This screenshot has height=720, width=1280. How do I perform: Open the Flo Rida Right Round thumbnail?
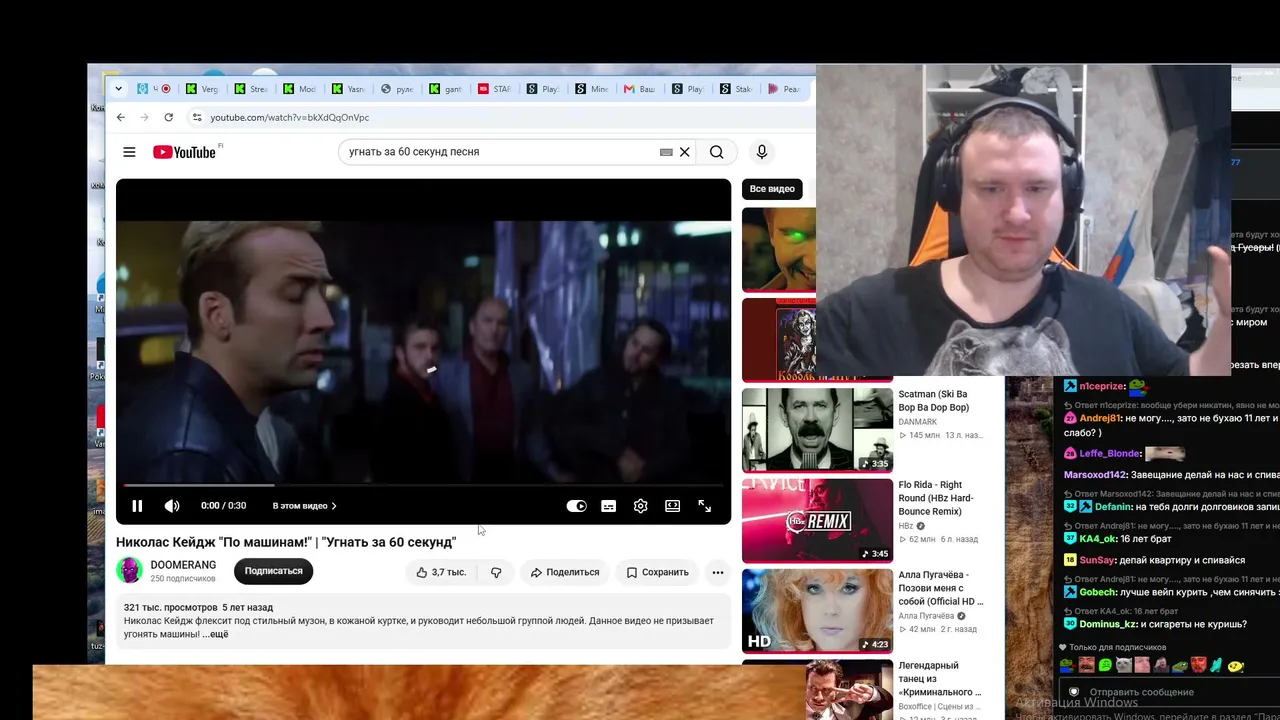click(817, 521)
